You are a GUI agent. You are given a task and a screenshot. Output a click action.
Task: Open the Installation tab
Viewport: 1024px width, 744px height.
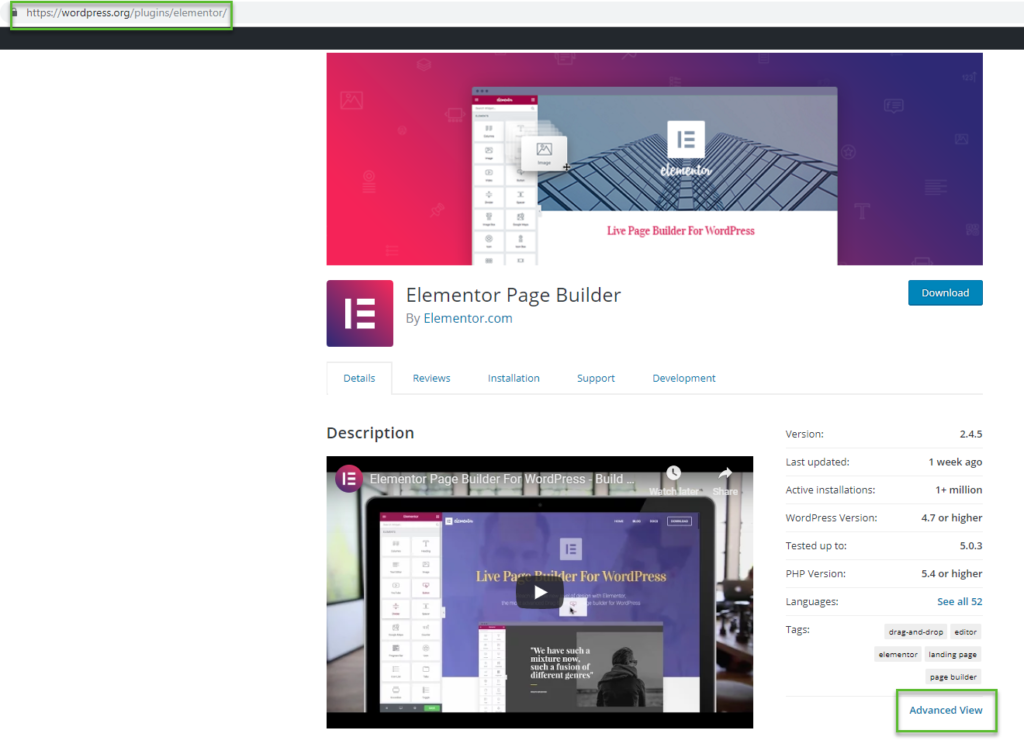(x=513, y=378)
